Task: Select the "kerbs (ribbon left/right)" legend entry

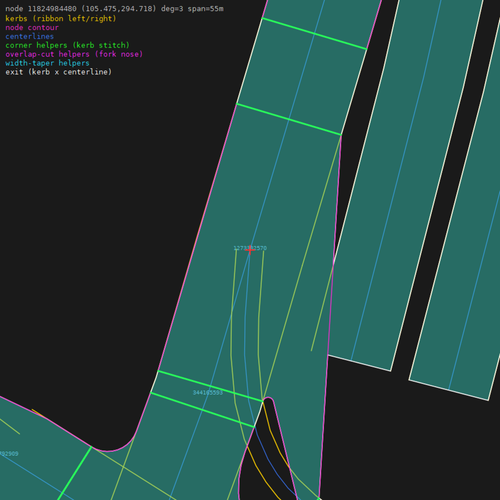Action: point(61,18)
